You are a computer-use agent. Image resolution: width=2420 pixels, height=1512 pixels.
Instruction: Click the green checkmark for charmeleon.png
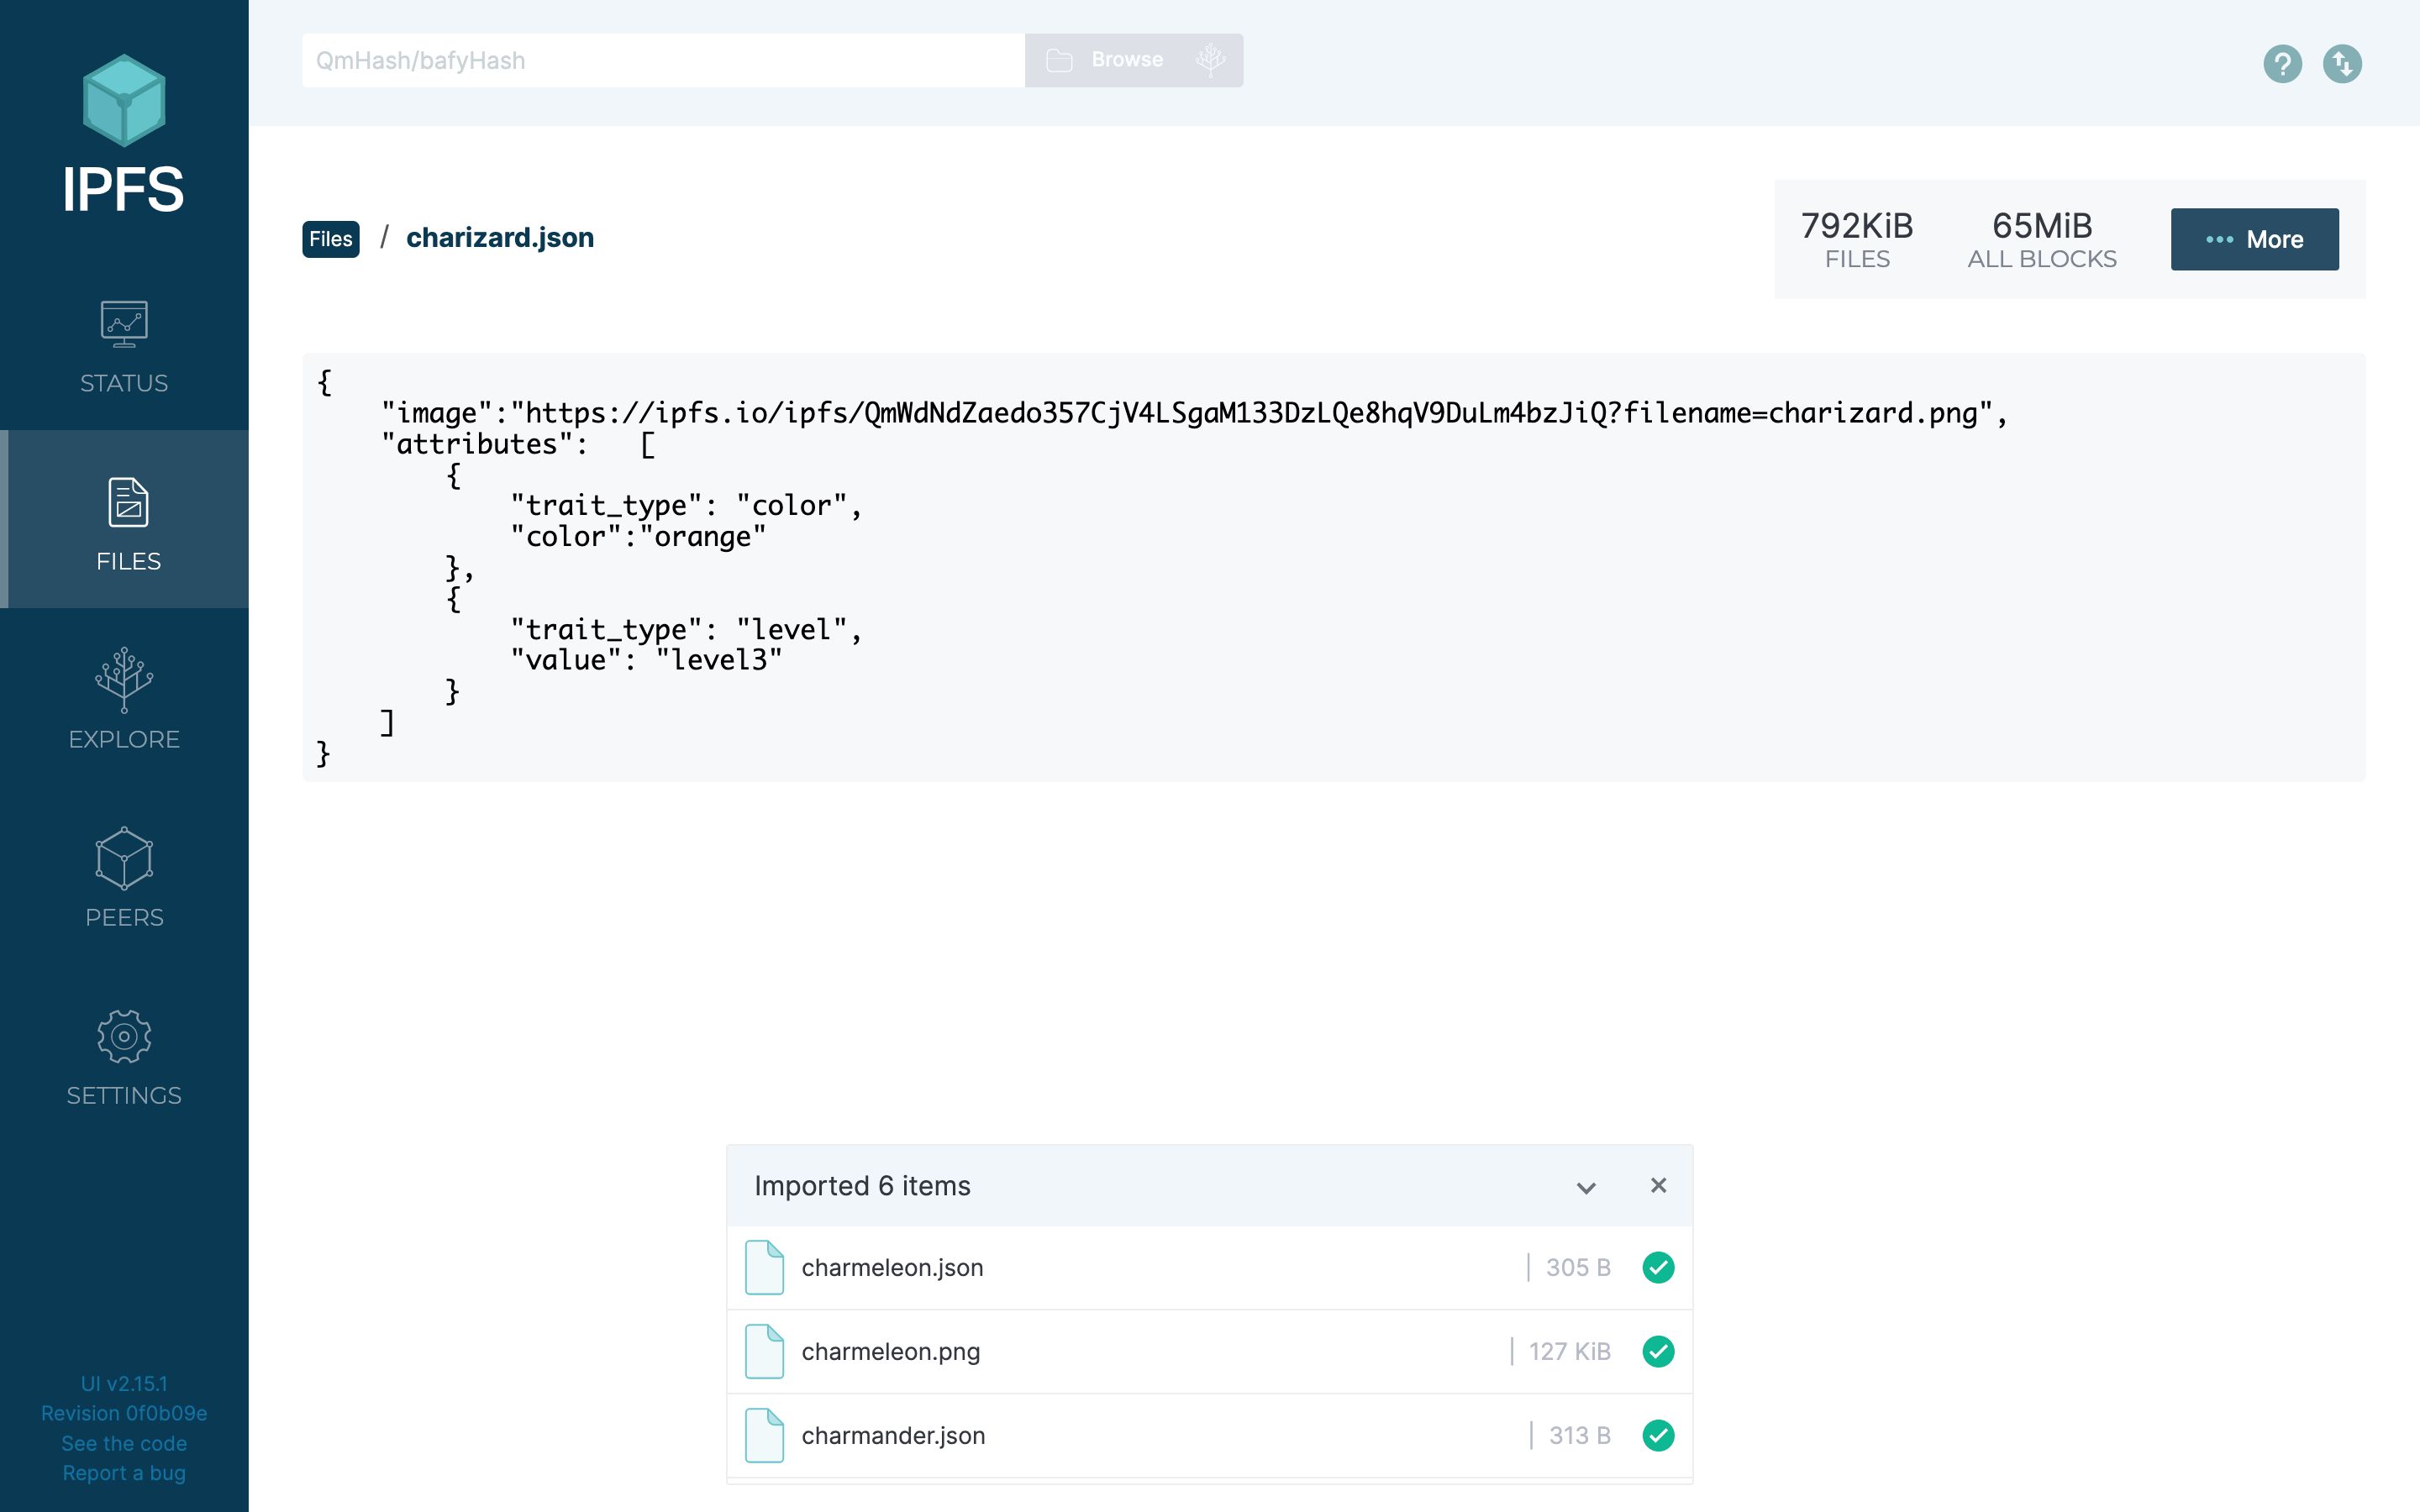tap(1658, 1351)
